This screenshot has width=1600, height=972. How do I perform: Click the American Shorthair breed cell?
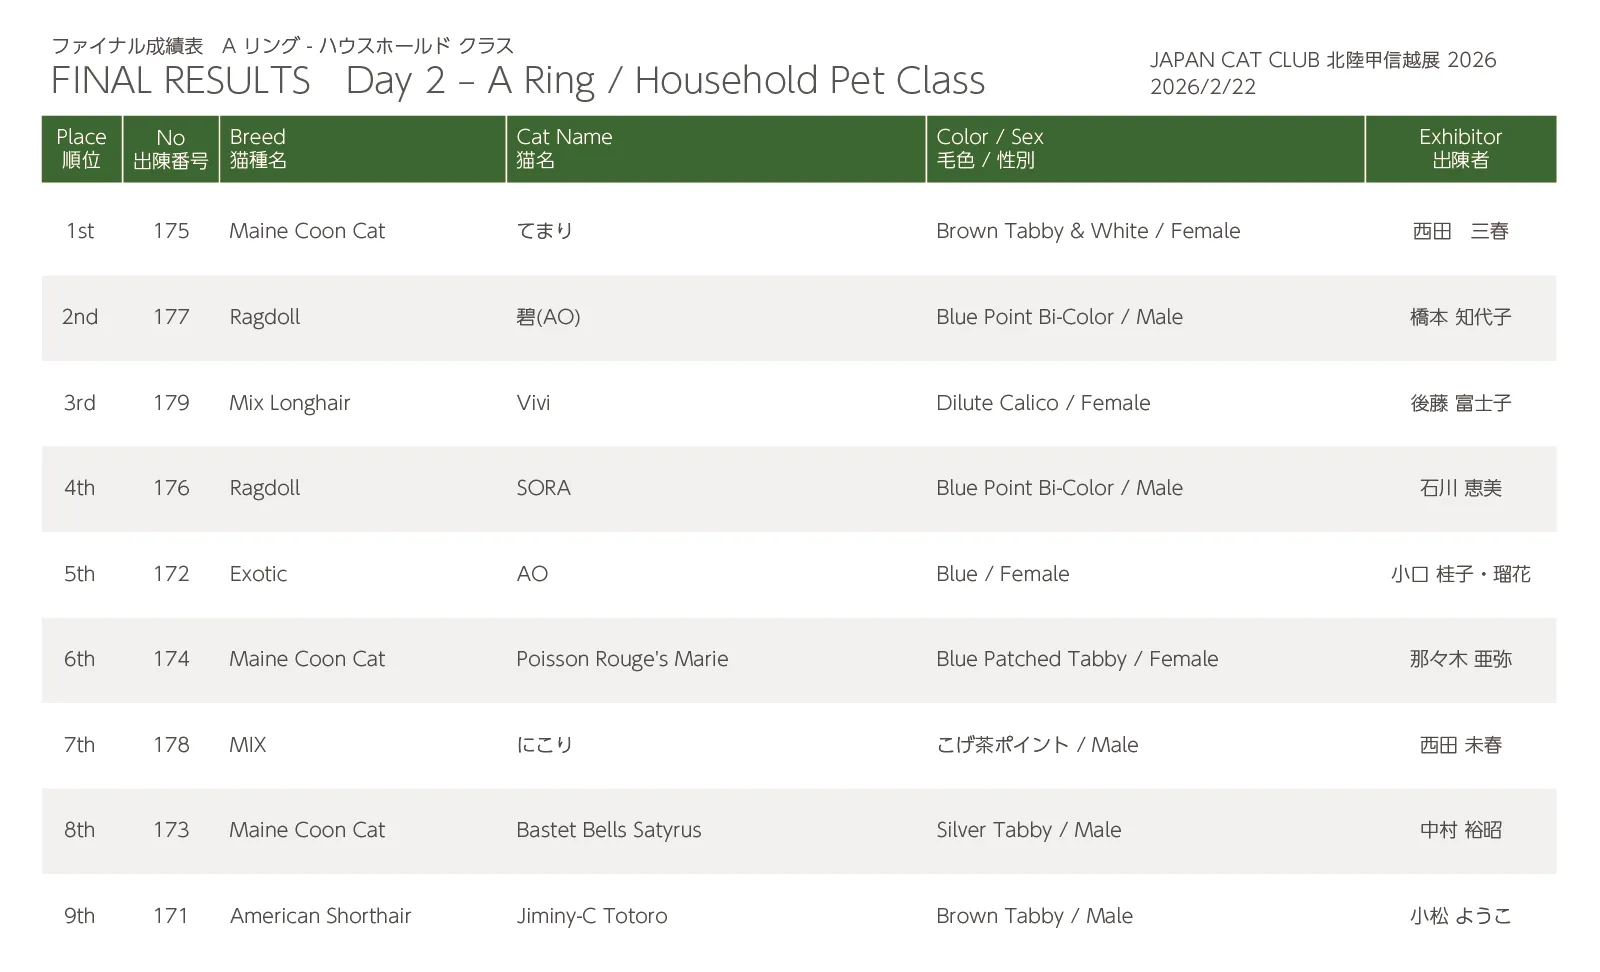point(320,916)
